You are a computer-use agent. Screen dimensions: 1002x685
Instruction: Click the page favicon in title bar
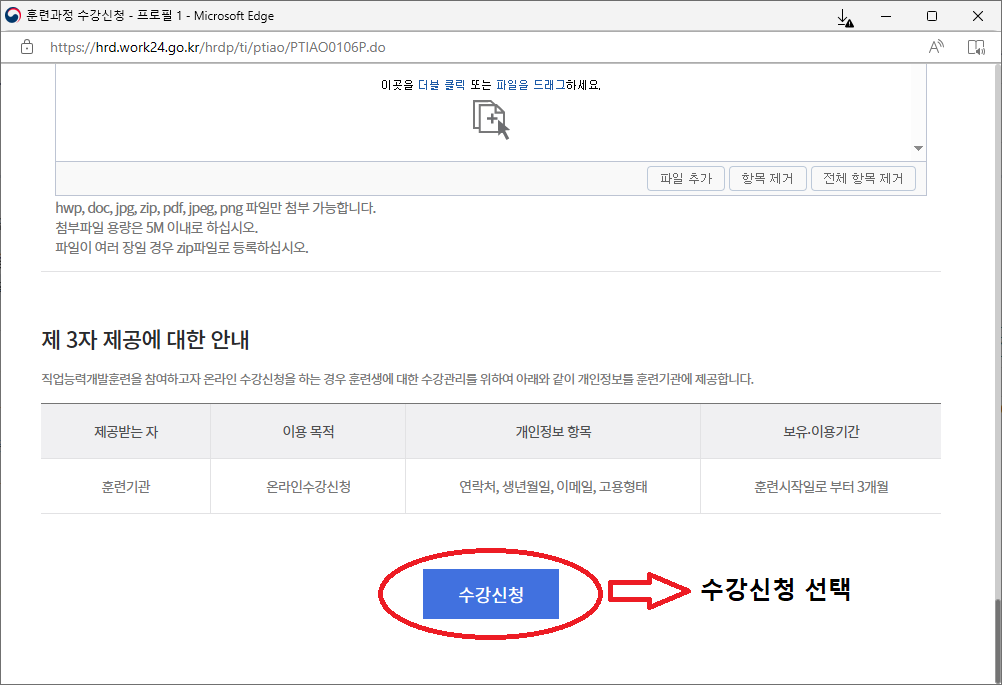click(x=13, y=16)
